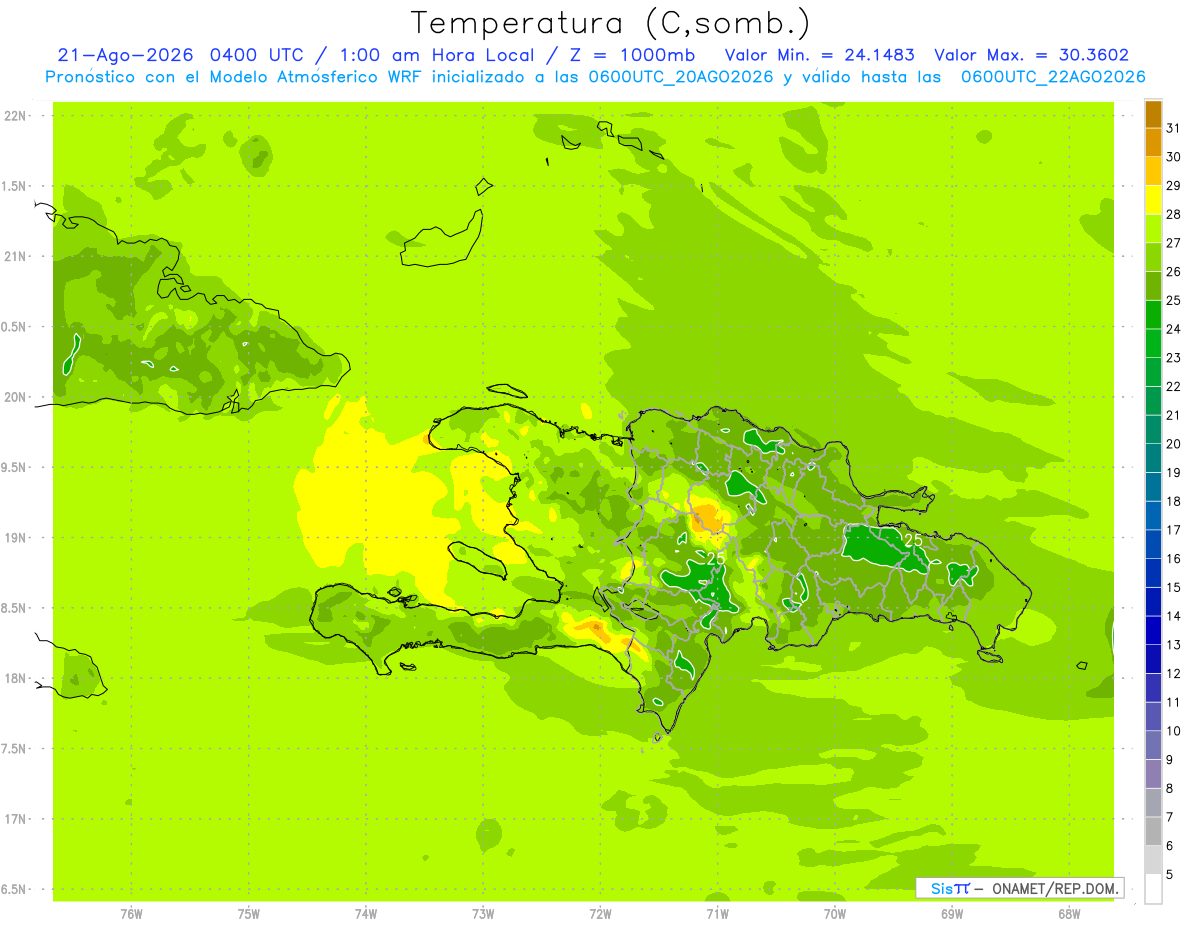The height and width of the screenshot is (927, 1200).
Task: Select the "Valor Max. = 30.3602" value
Action: pos(1031,55)
